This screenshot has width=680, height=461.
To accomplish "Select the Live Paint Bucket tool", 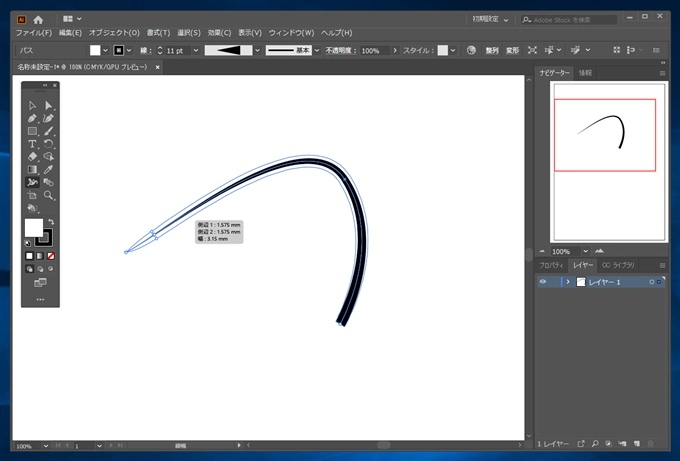I will [32, 208].
